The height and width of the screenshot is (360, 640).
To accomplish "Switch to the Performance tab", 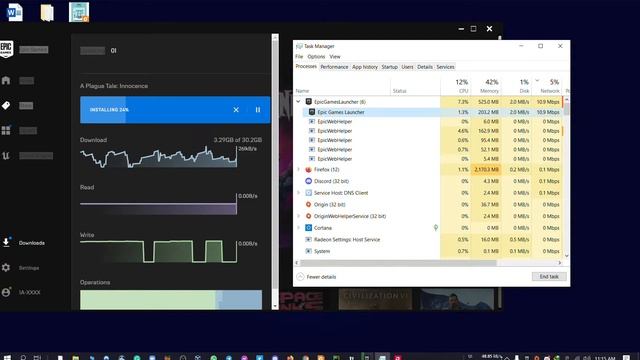I will click(x=334, y=67).
